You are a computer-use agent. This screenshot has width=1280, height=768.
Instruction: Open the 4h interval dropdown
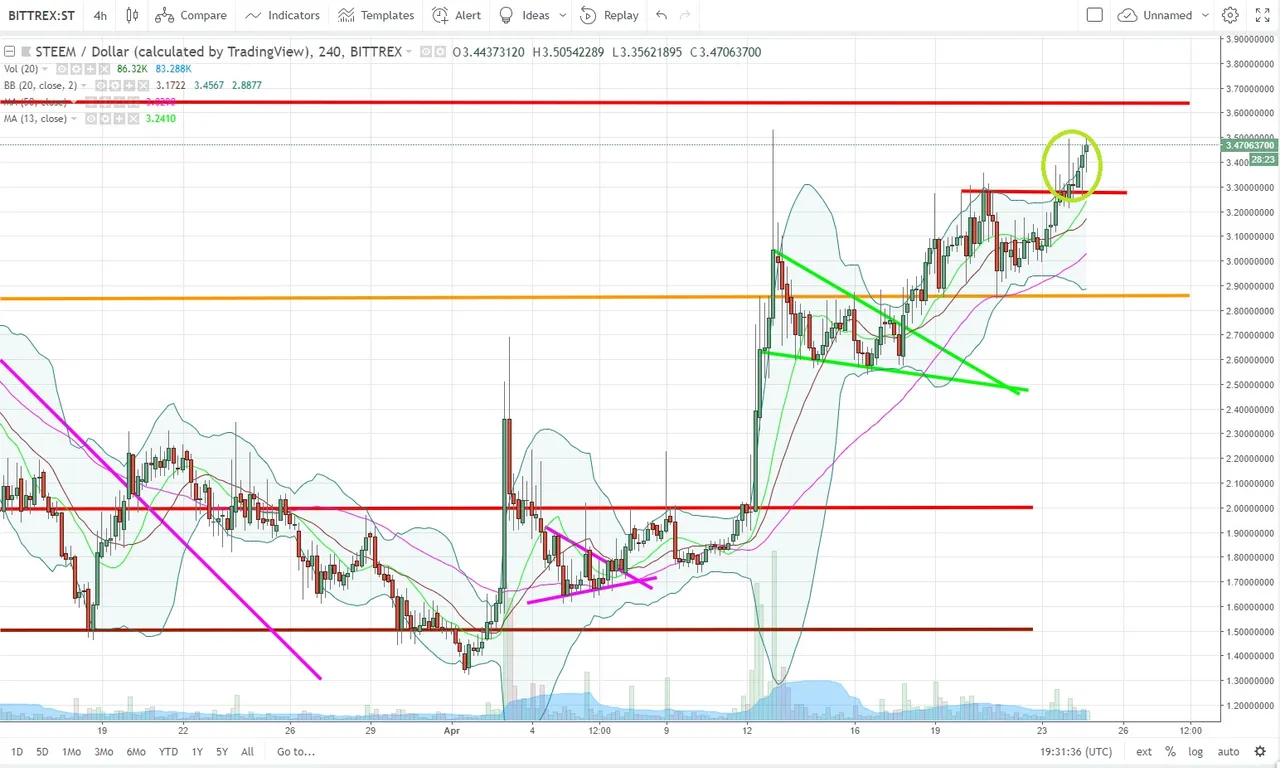click(x=100, y=15)
